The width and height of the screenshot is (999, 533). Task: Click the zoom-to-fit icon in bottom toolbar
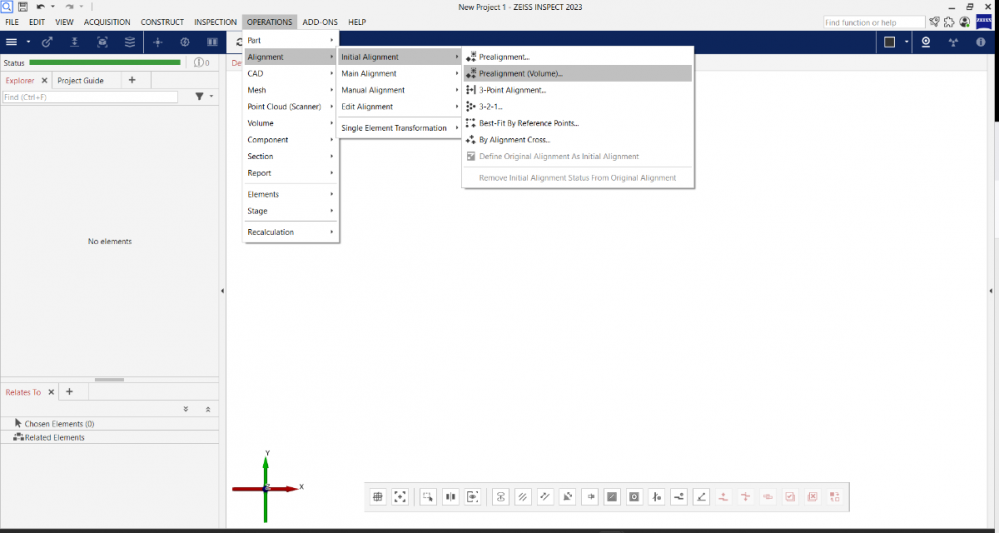(x=400, y=497)
